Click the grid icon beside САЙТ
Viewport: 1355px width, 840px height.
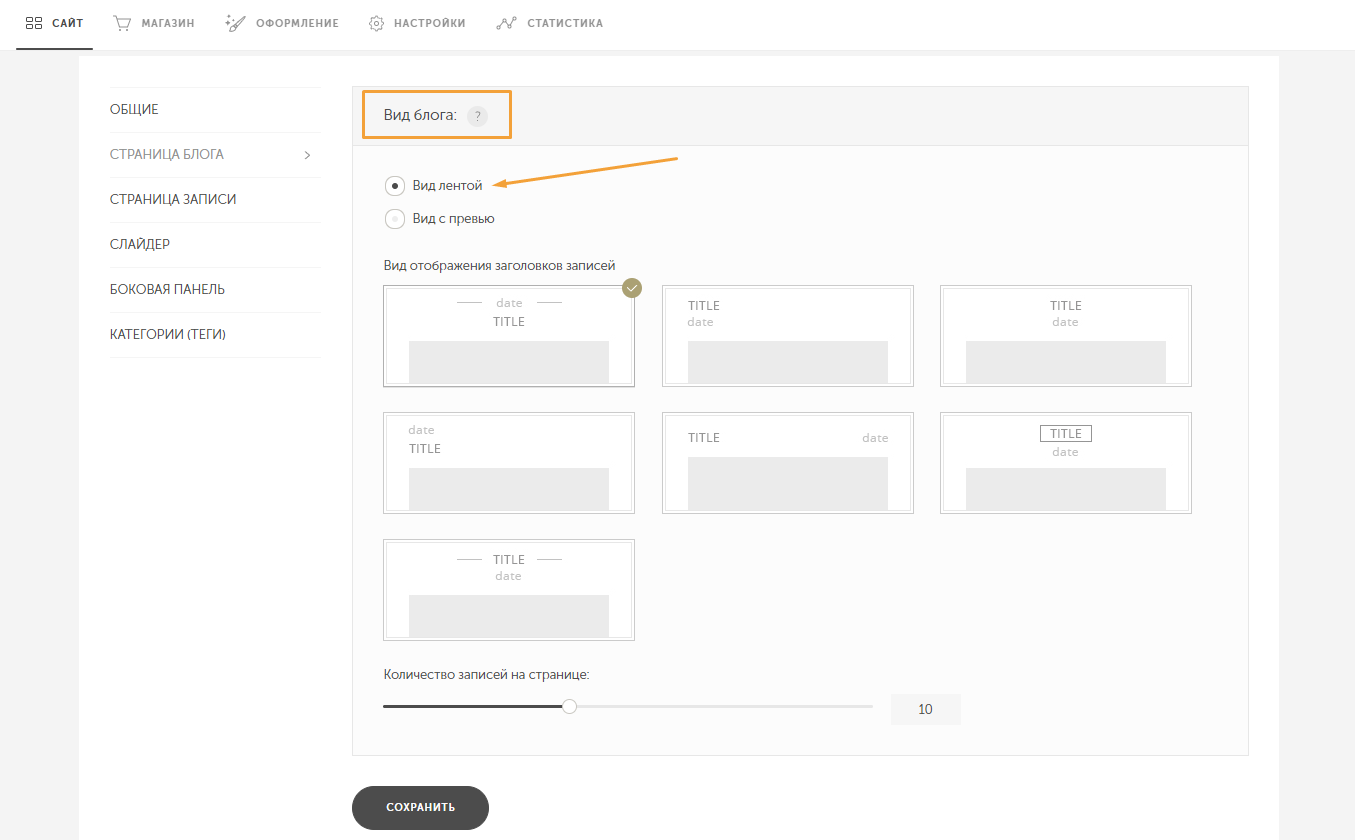(33, 23)
